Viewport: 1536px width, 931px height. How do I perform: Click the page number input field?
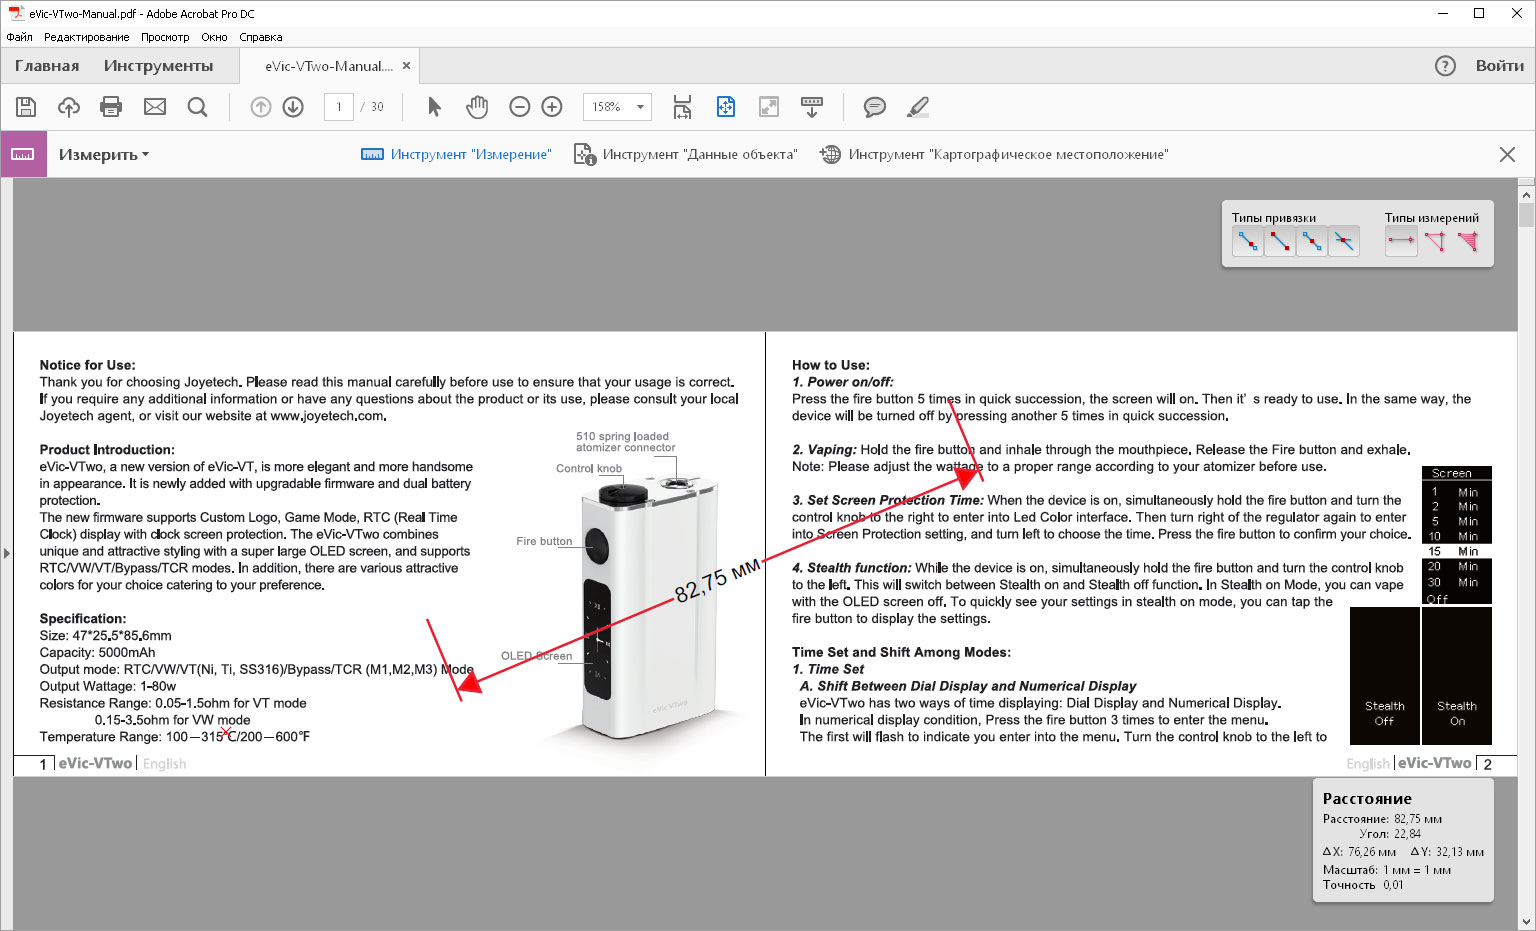tap(339, 107)
